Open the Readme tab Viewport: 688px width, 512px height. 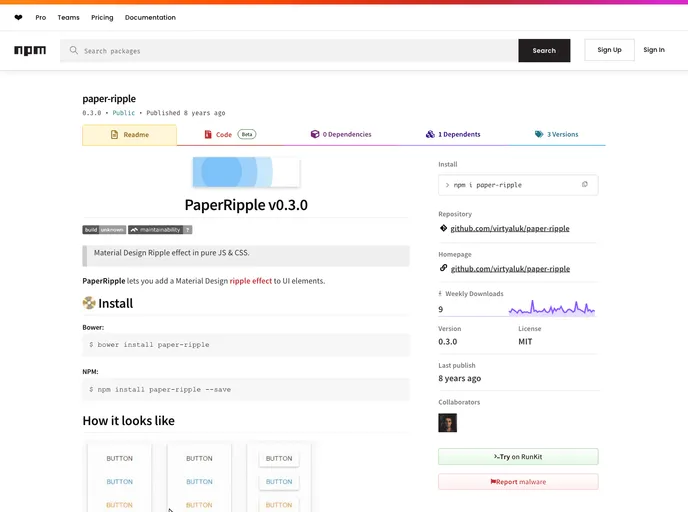tap(129, 135)
